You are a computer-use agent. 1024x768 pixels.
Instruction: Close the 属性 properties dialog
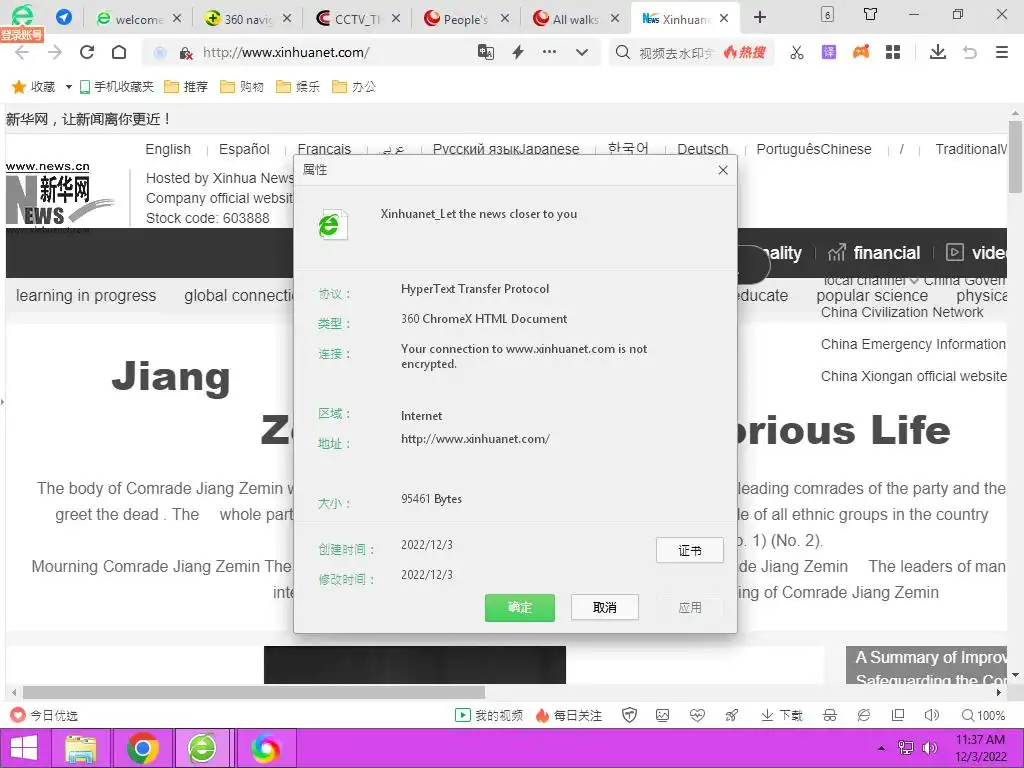(x=723, y=170)
